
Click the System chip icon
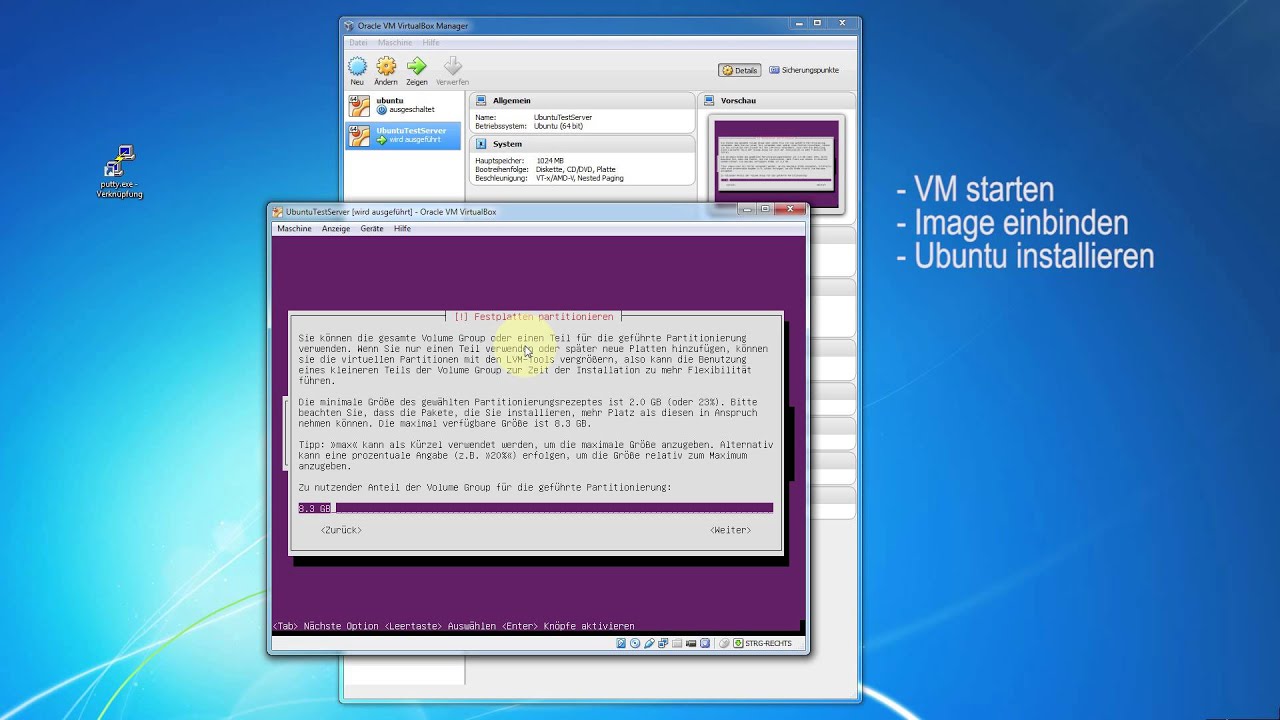coord(481,144)
